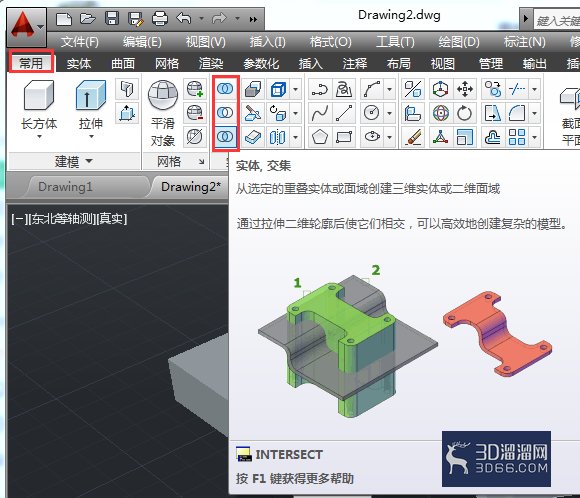The width and height of the screenshot is (580, 498).
Task: Select the polygon drawing tool
Action: tap(320, 137)
